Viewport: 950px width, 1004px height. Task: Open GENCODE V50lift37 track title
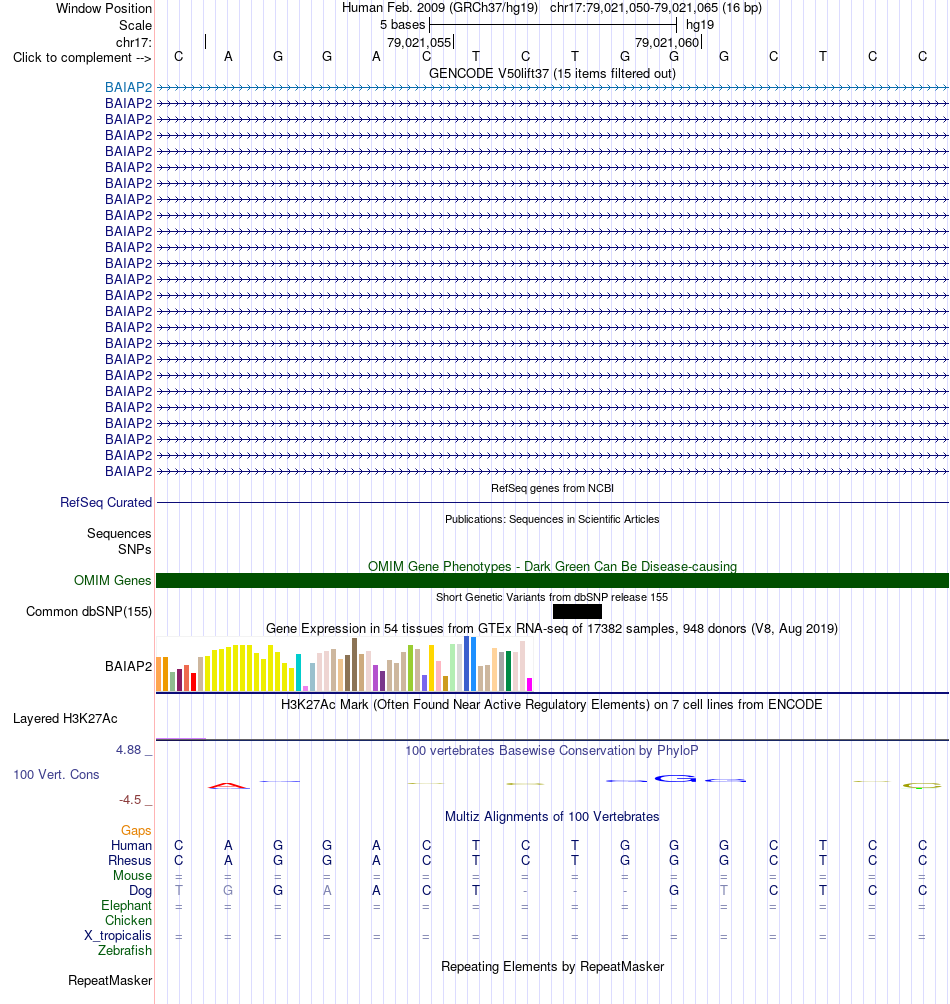[x=552, y=73]
